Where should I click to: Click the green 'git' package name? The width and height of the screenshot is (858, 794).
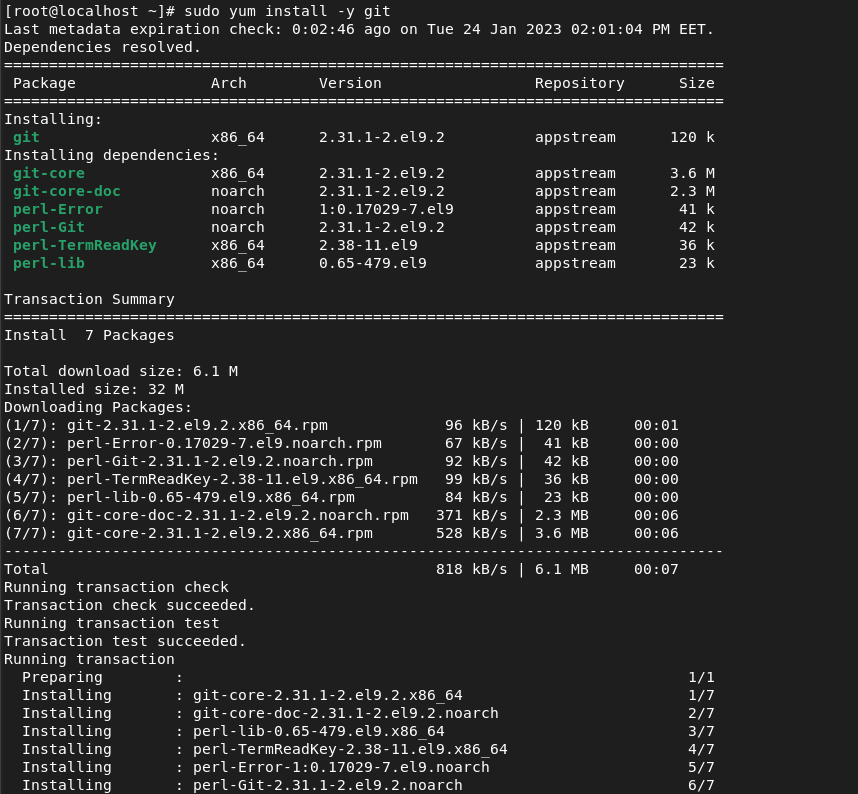(x=26, y=137)
